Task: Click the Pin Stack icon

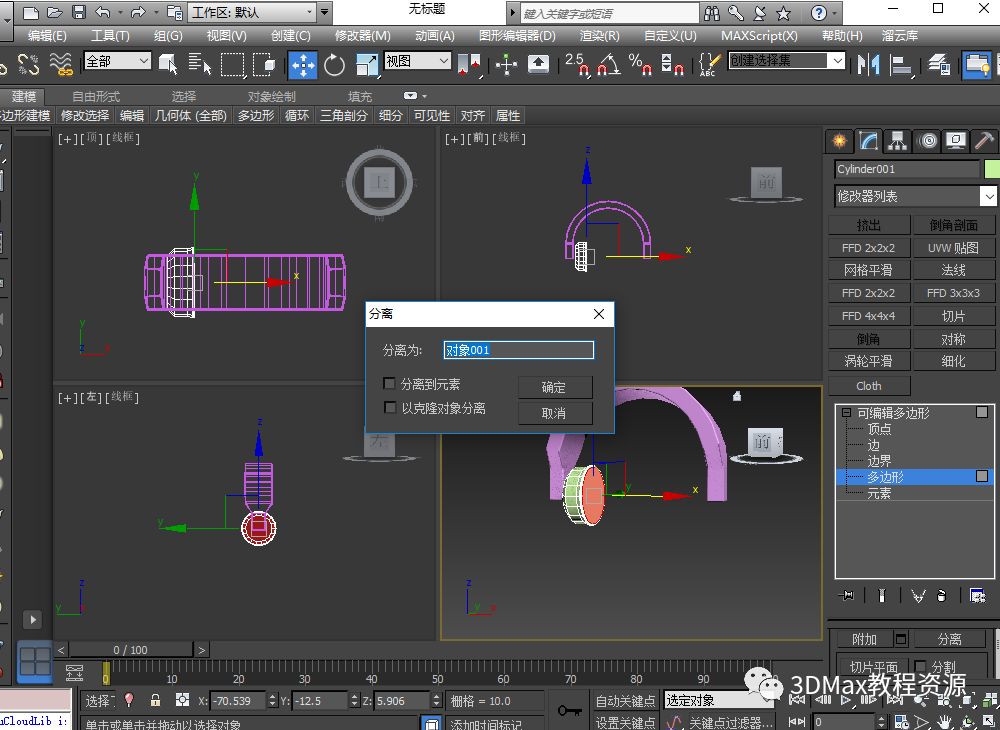Action: 848,595
